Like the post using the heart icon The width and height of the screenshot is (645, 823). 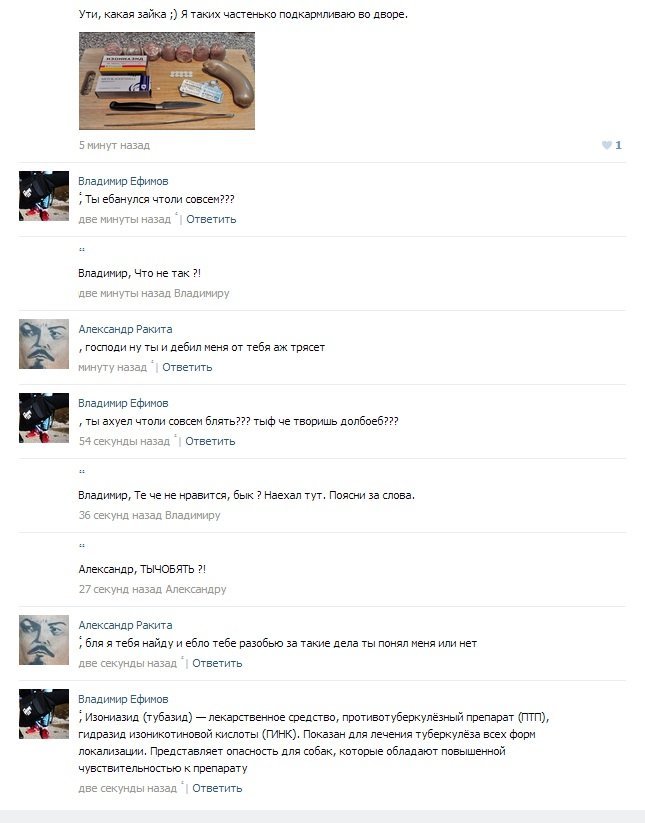coord(606,145)
